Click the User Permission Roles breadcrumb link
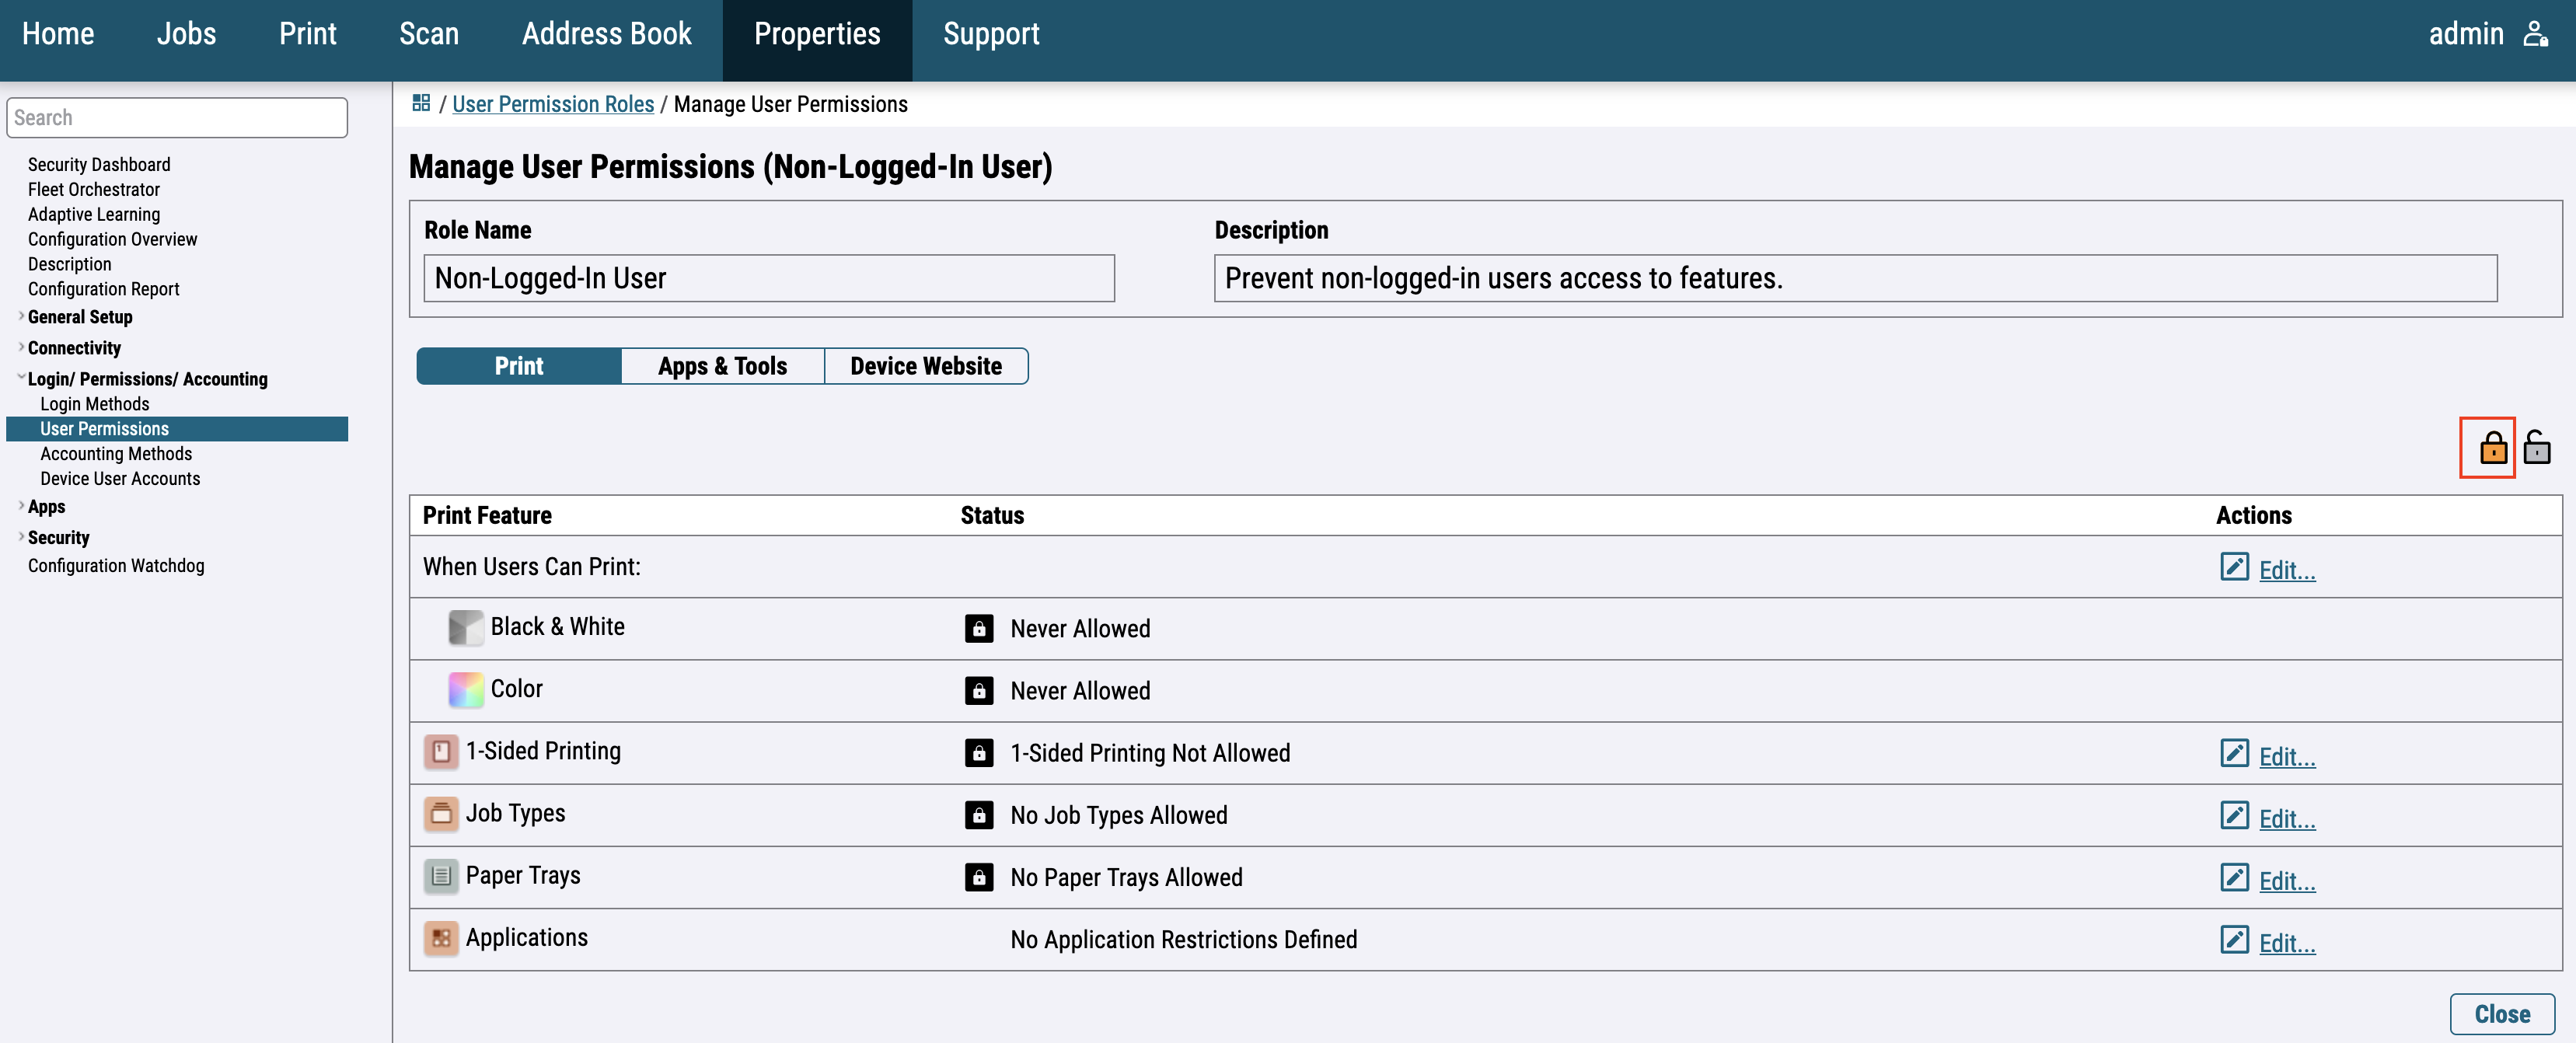The height and width of the screenshot is (1043, 2576). click(553, 104)
